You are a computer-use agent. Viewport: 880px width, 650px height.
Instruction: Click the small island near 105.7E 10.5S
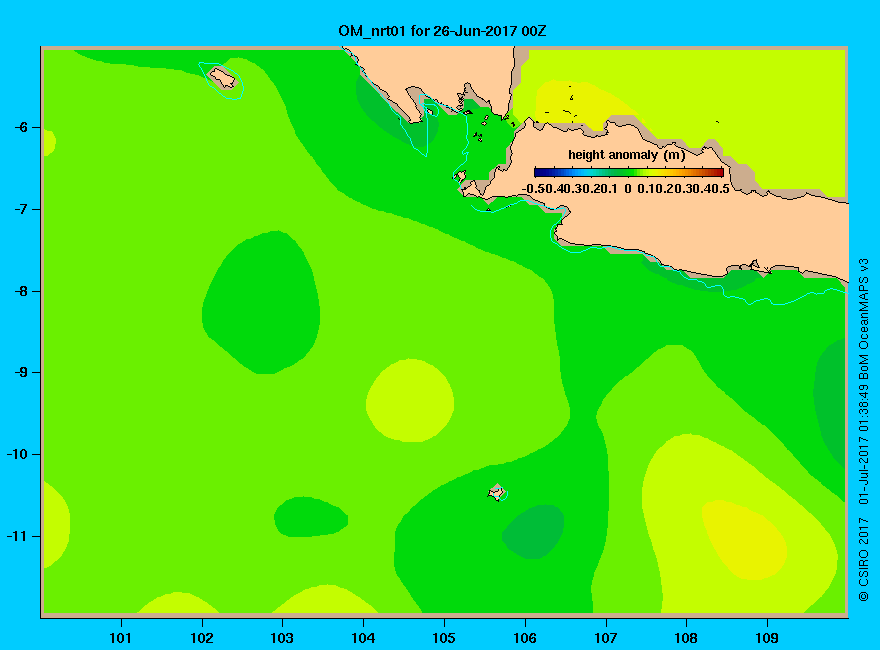click(x=496, y=492)
